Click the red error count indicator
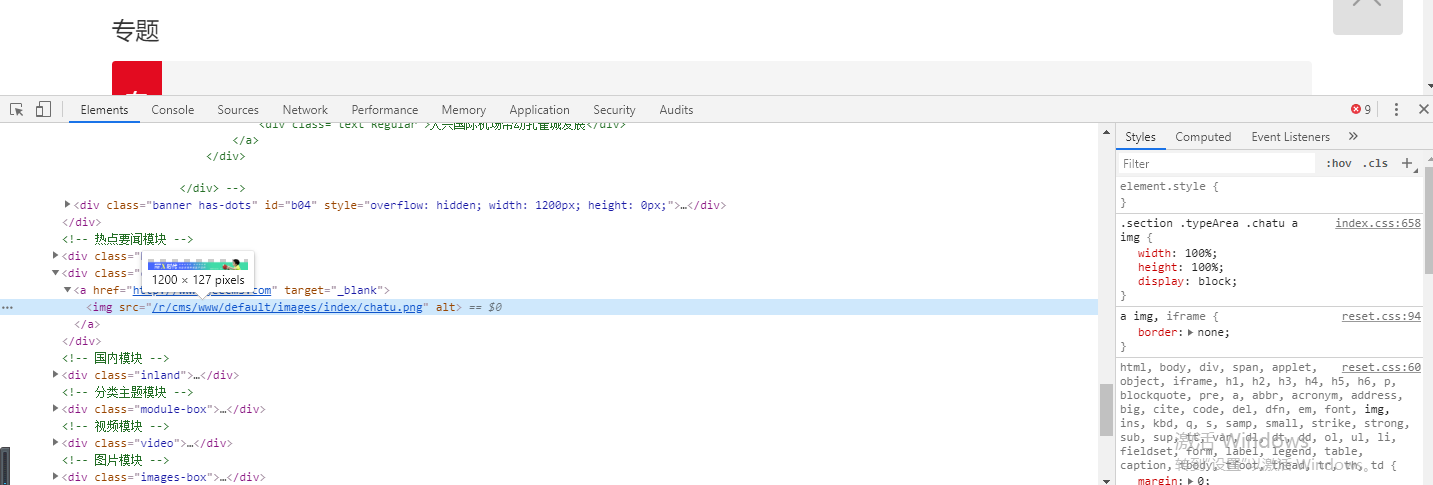Image resolution: width=1433 pixels, height=485 pixels. [1361, 110]
